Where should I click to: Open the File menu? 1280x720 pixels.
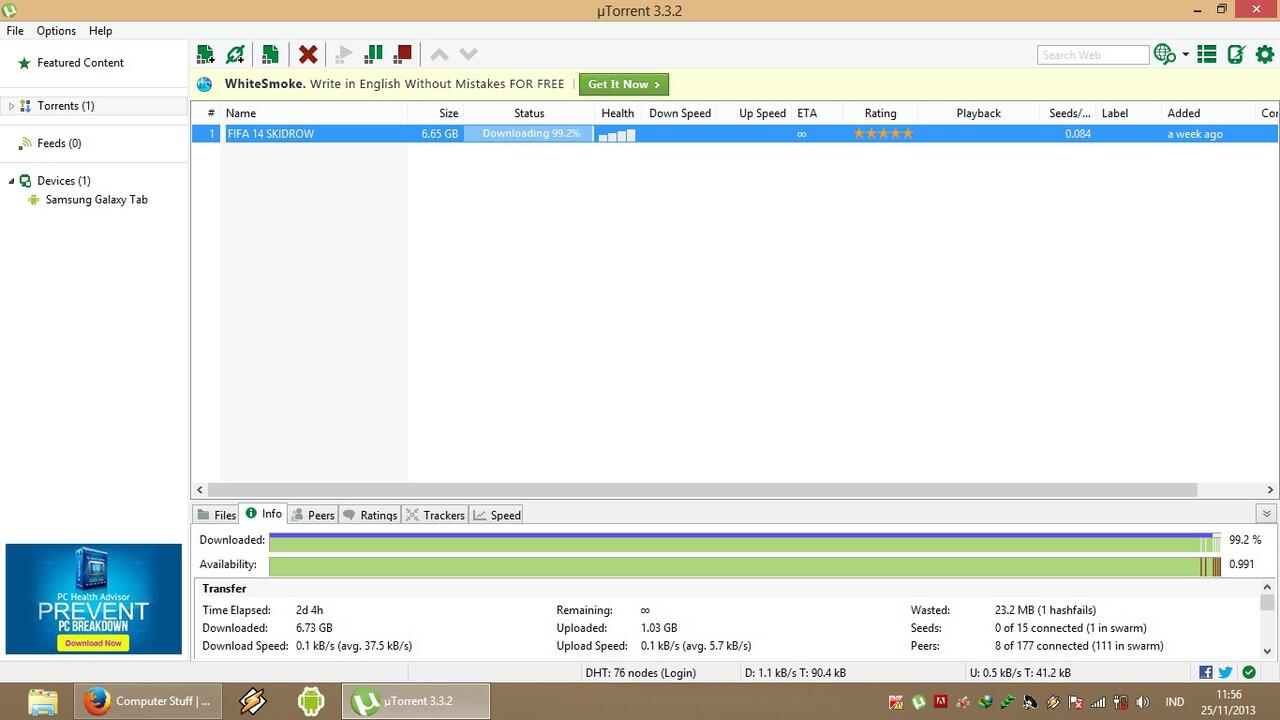pos(15,31)
